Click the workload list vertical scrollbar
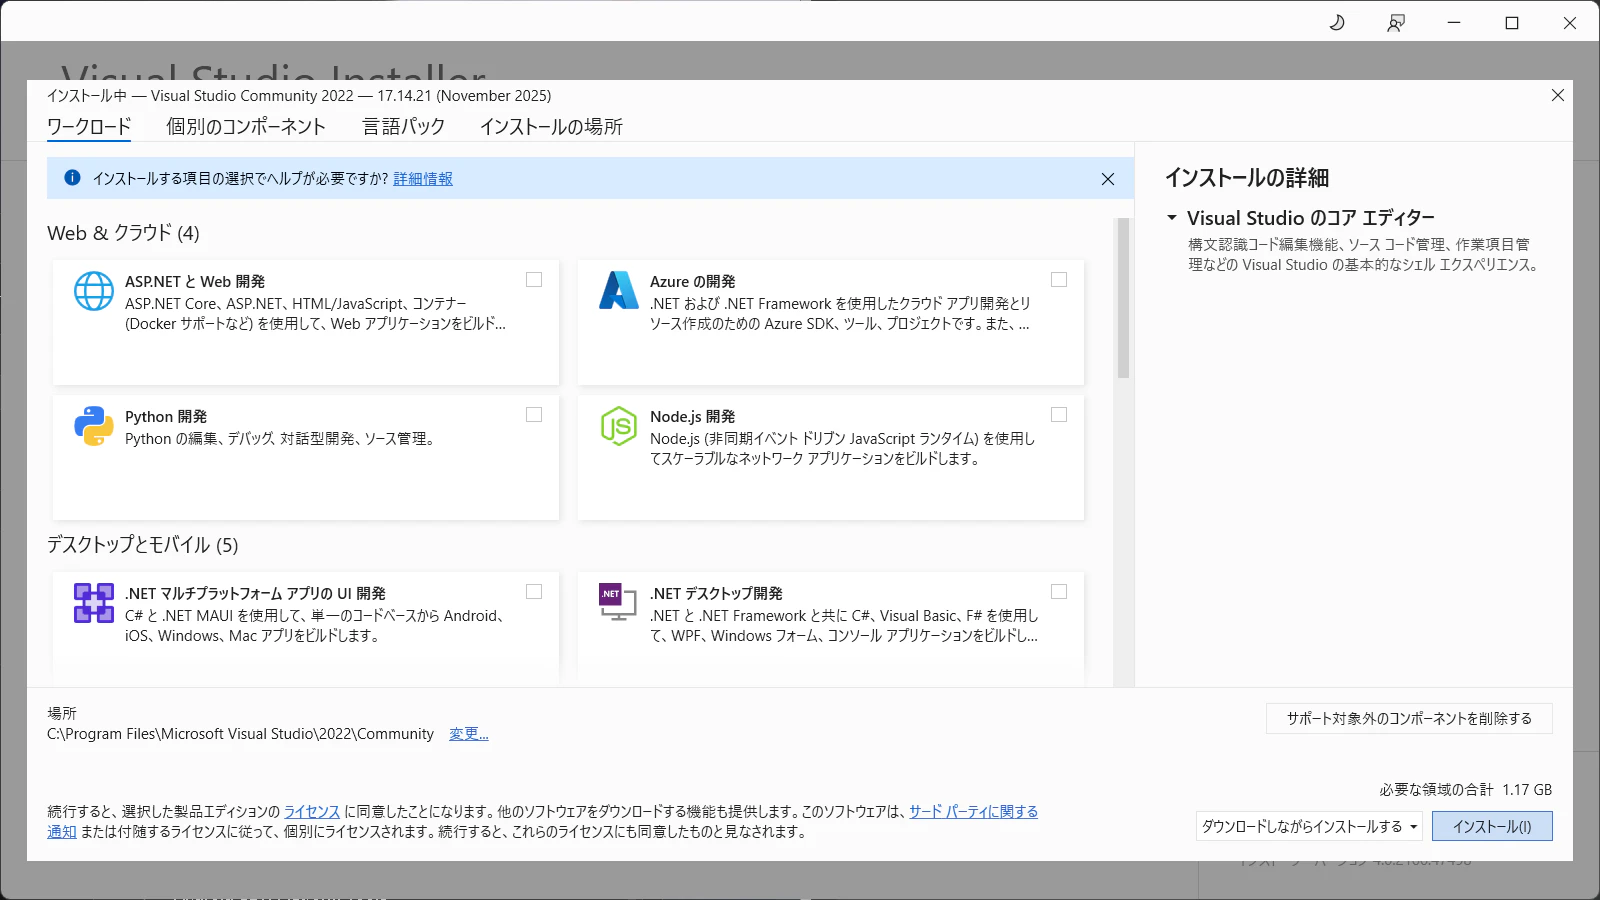This screenshot has width=1600, height=900. [1124, 298]
